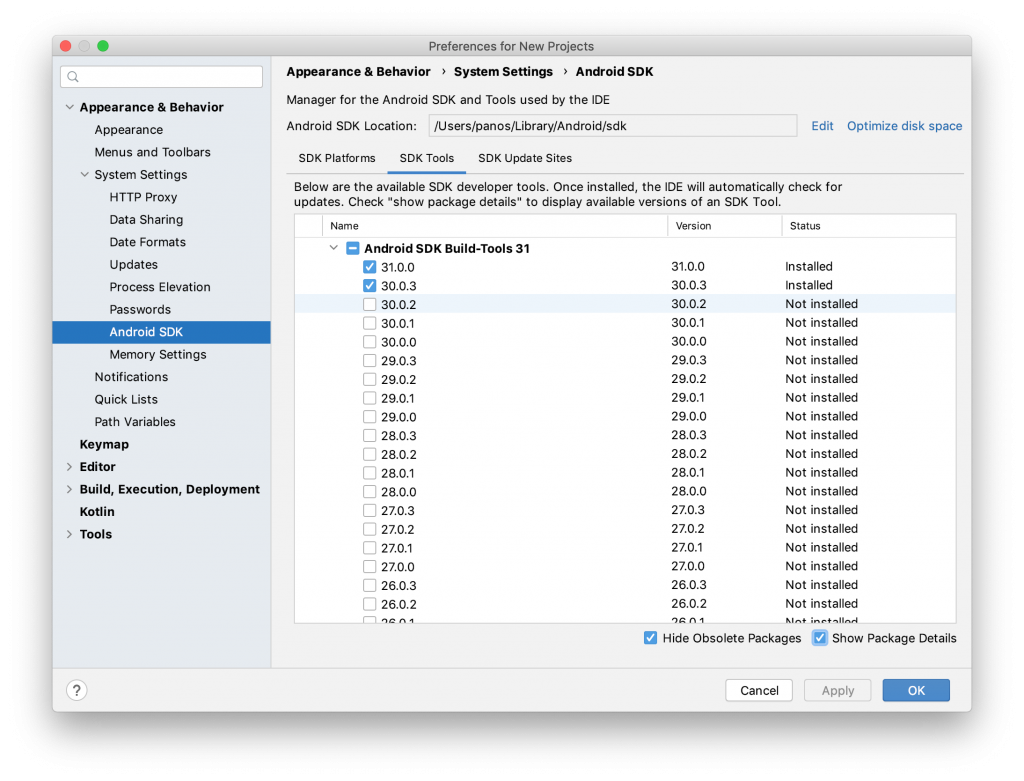
Task: Select Memory Settings in the sidebar
Action: click(158, 354)
